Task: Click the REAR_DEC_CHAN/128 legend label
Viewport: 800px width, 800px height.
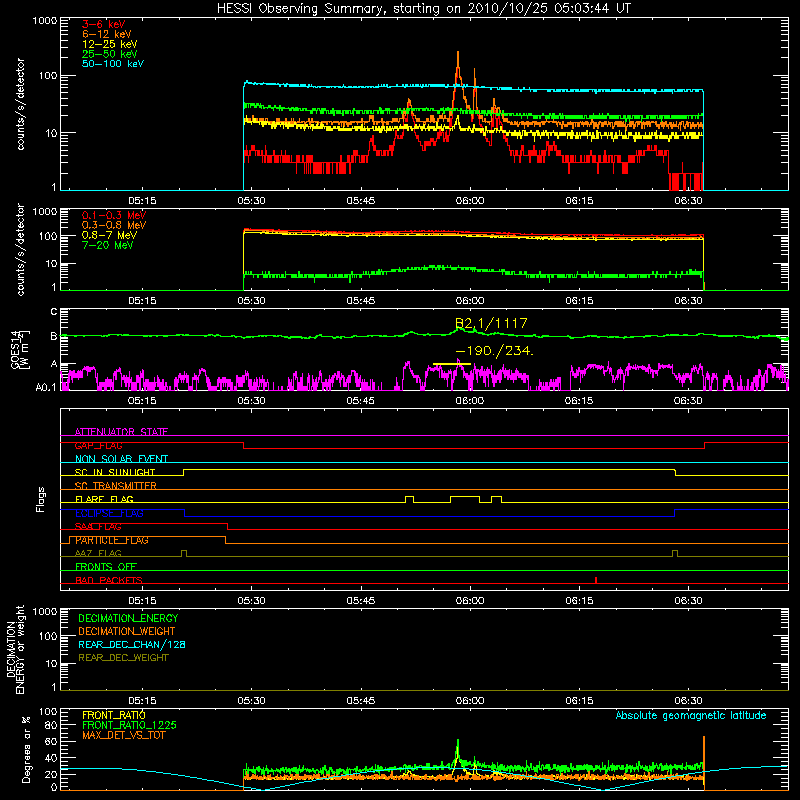Action: [x=132, y=644]
